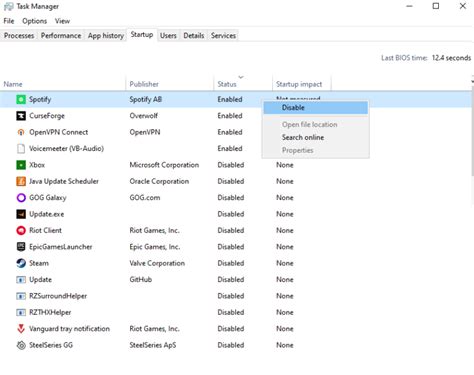The width and height of the screenshot is (474, 375).
Task: Select the CurseForge icon in the list
Action: coord(21,116)
